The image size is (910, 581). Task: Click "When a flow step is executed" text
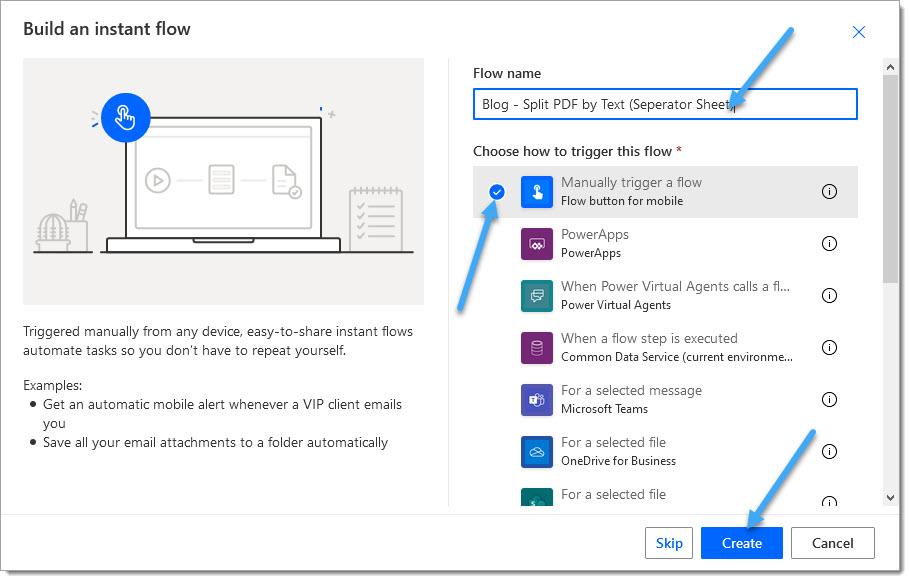click(x=649, y=338)
